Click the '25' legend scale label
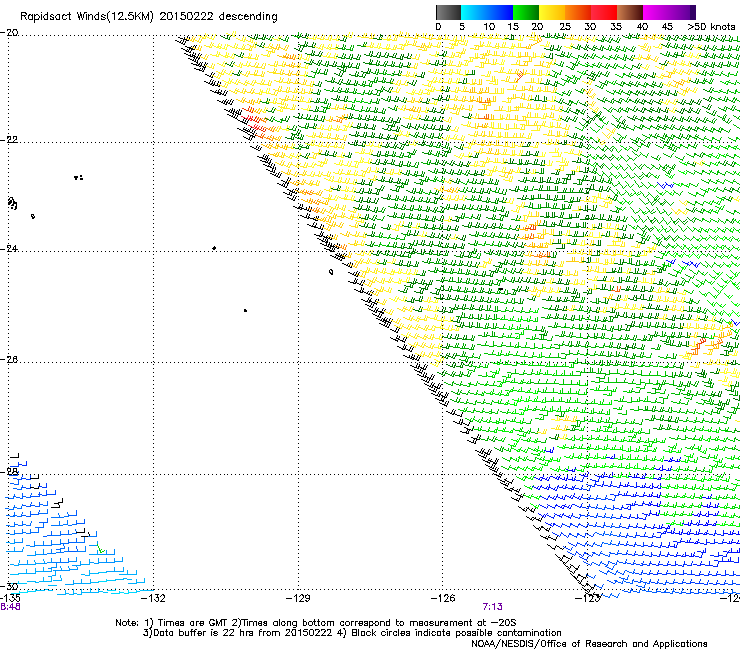This screenshot has height=650, width=740. (x=565, y=27)
